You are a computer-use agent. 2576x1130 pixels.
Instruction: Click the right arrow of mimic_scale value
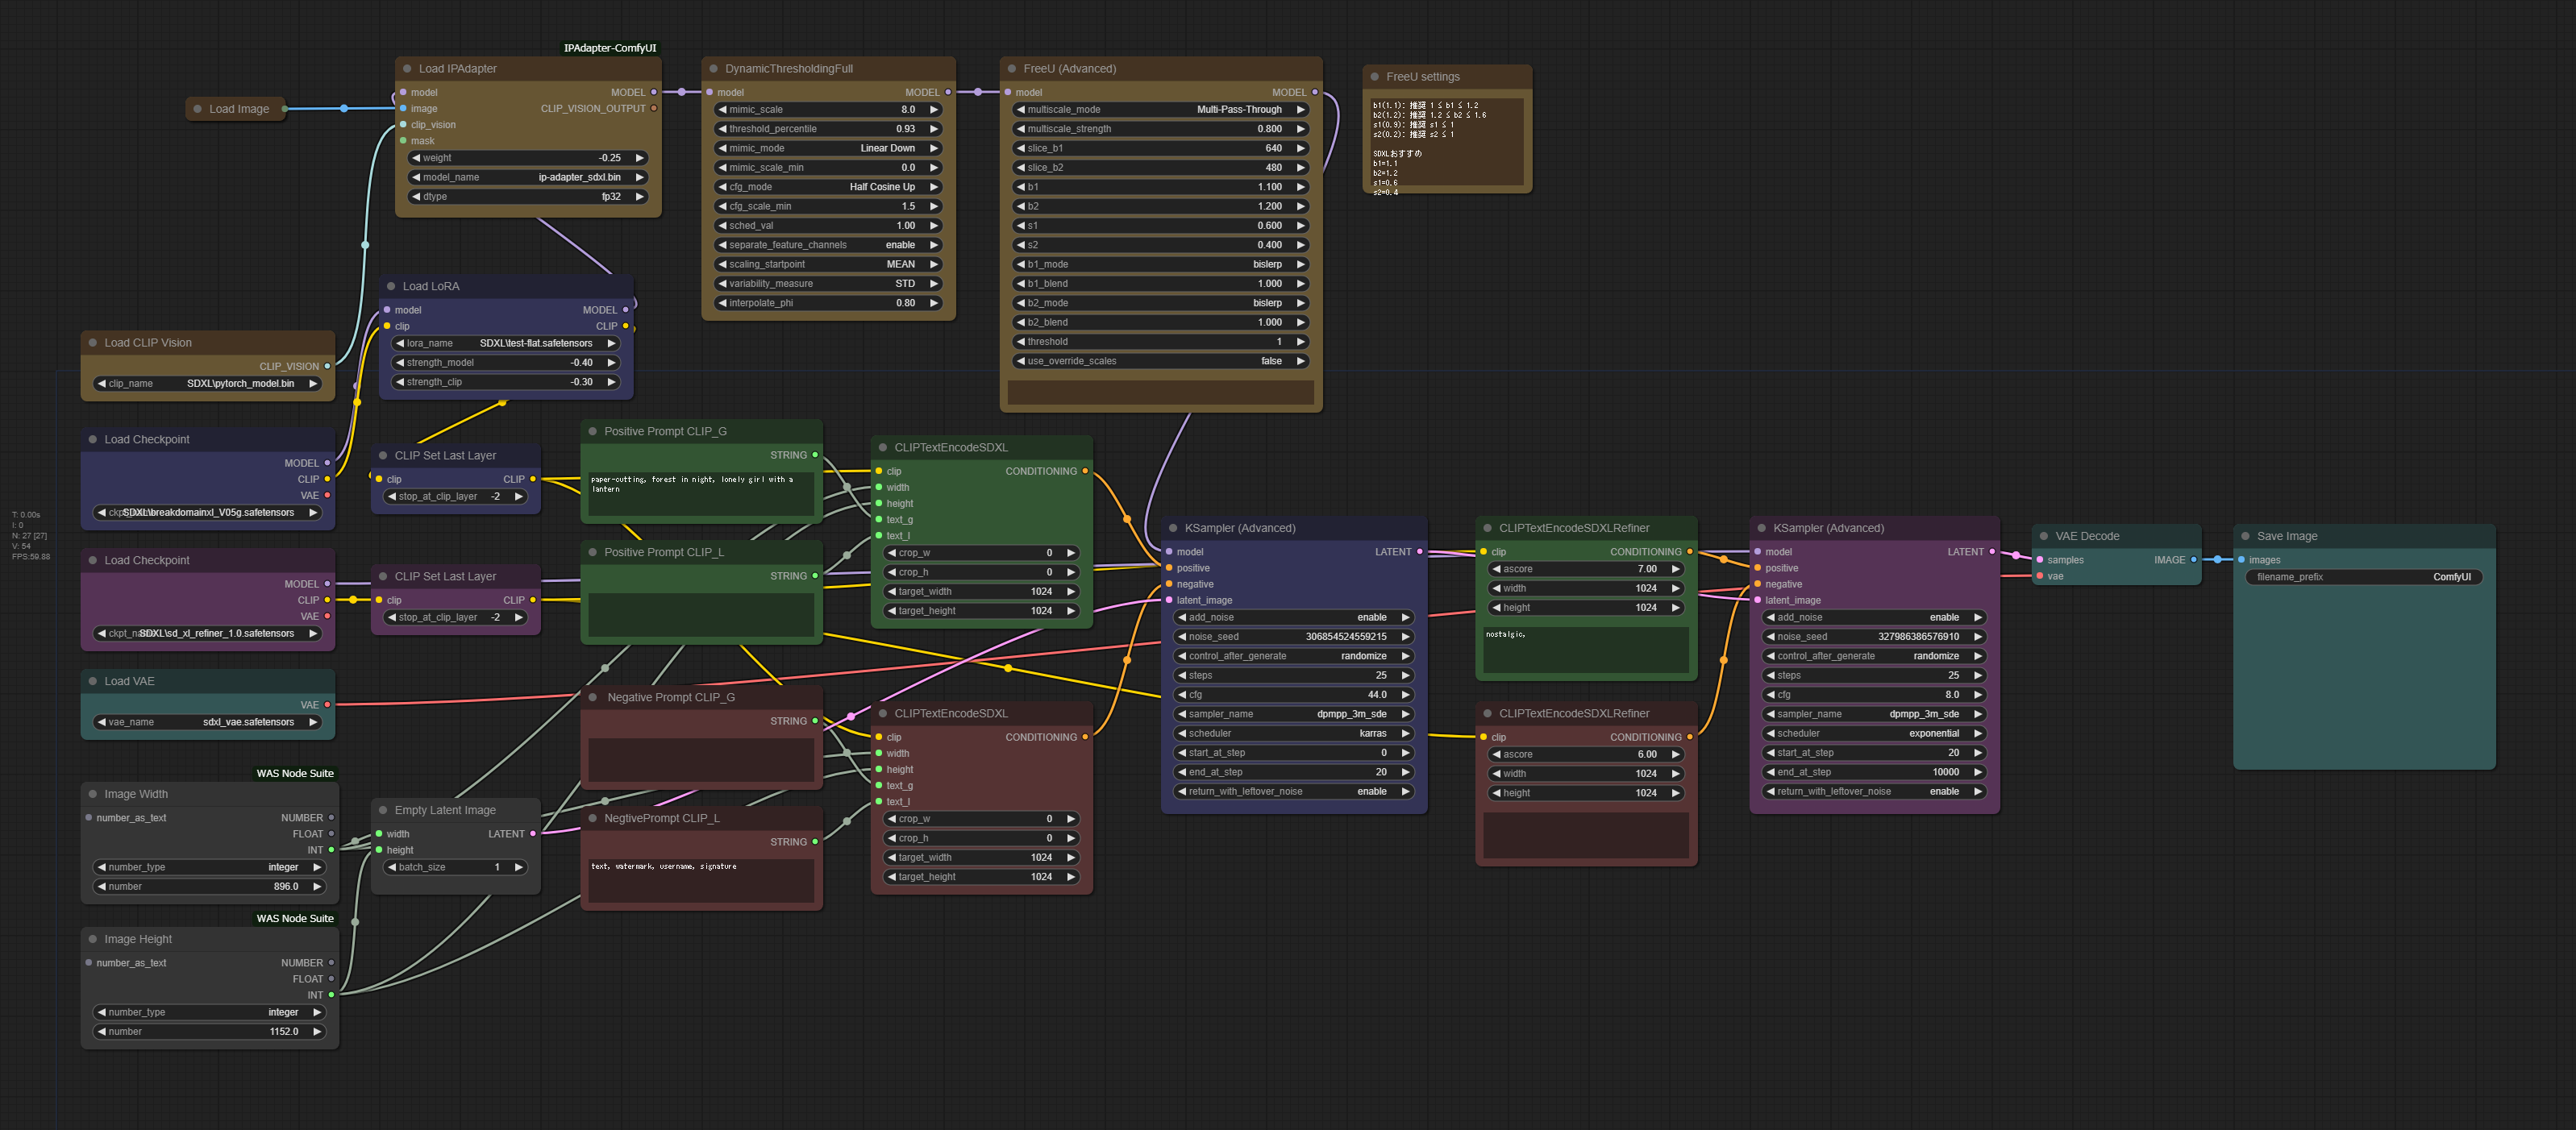point(934,110)
